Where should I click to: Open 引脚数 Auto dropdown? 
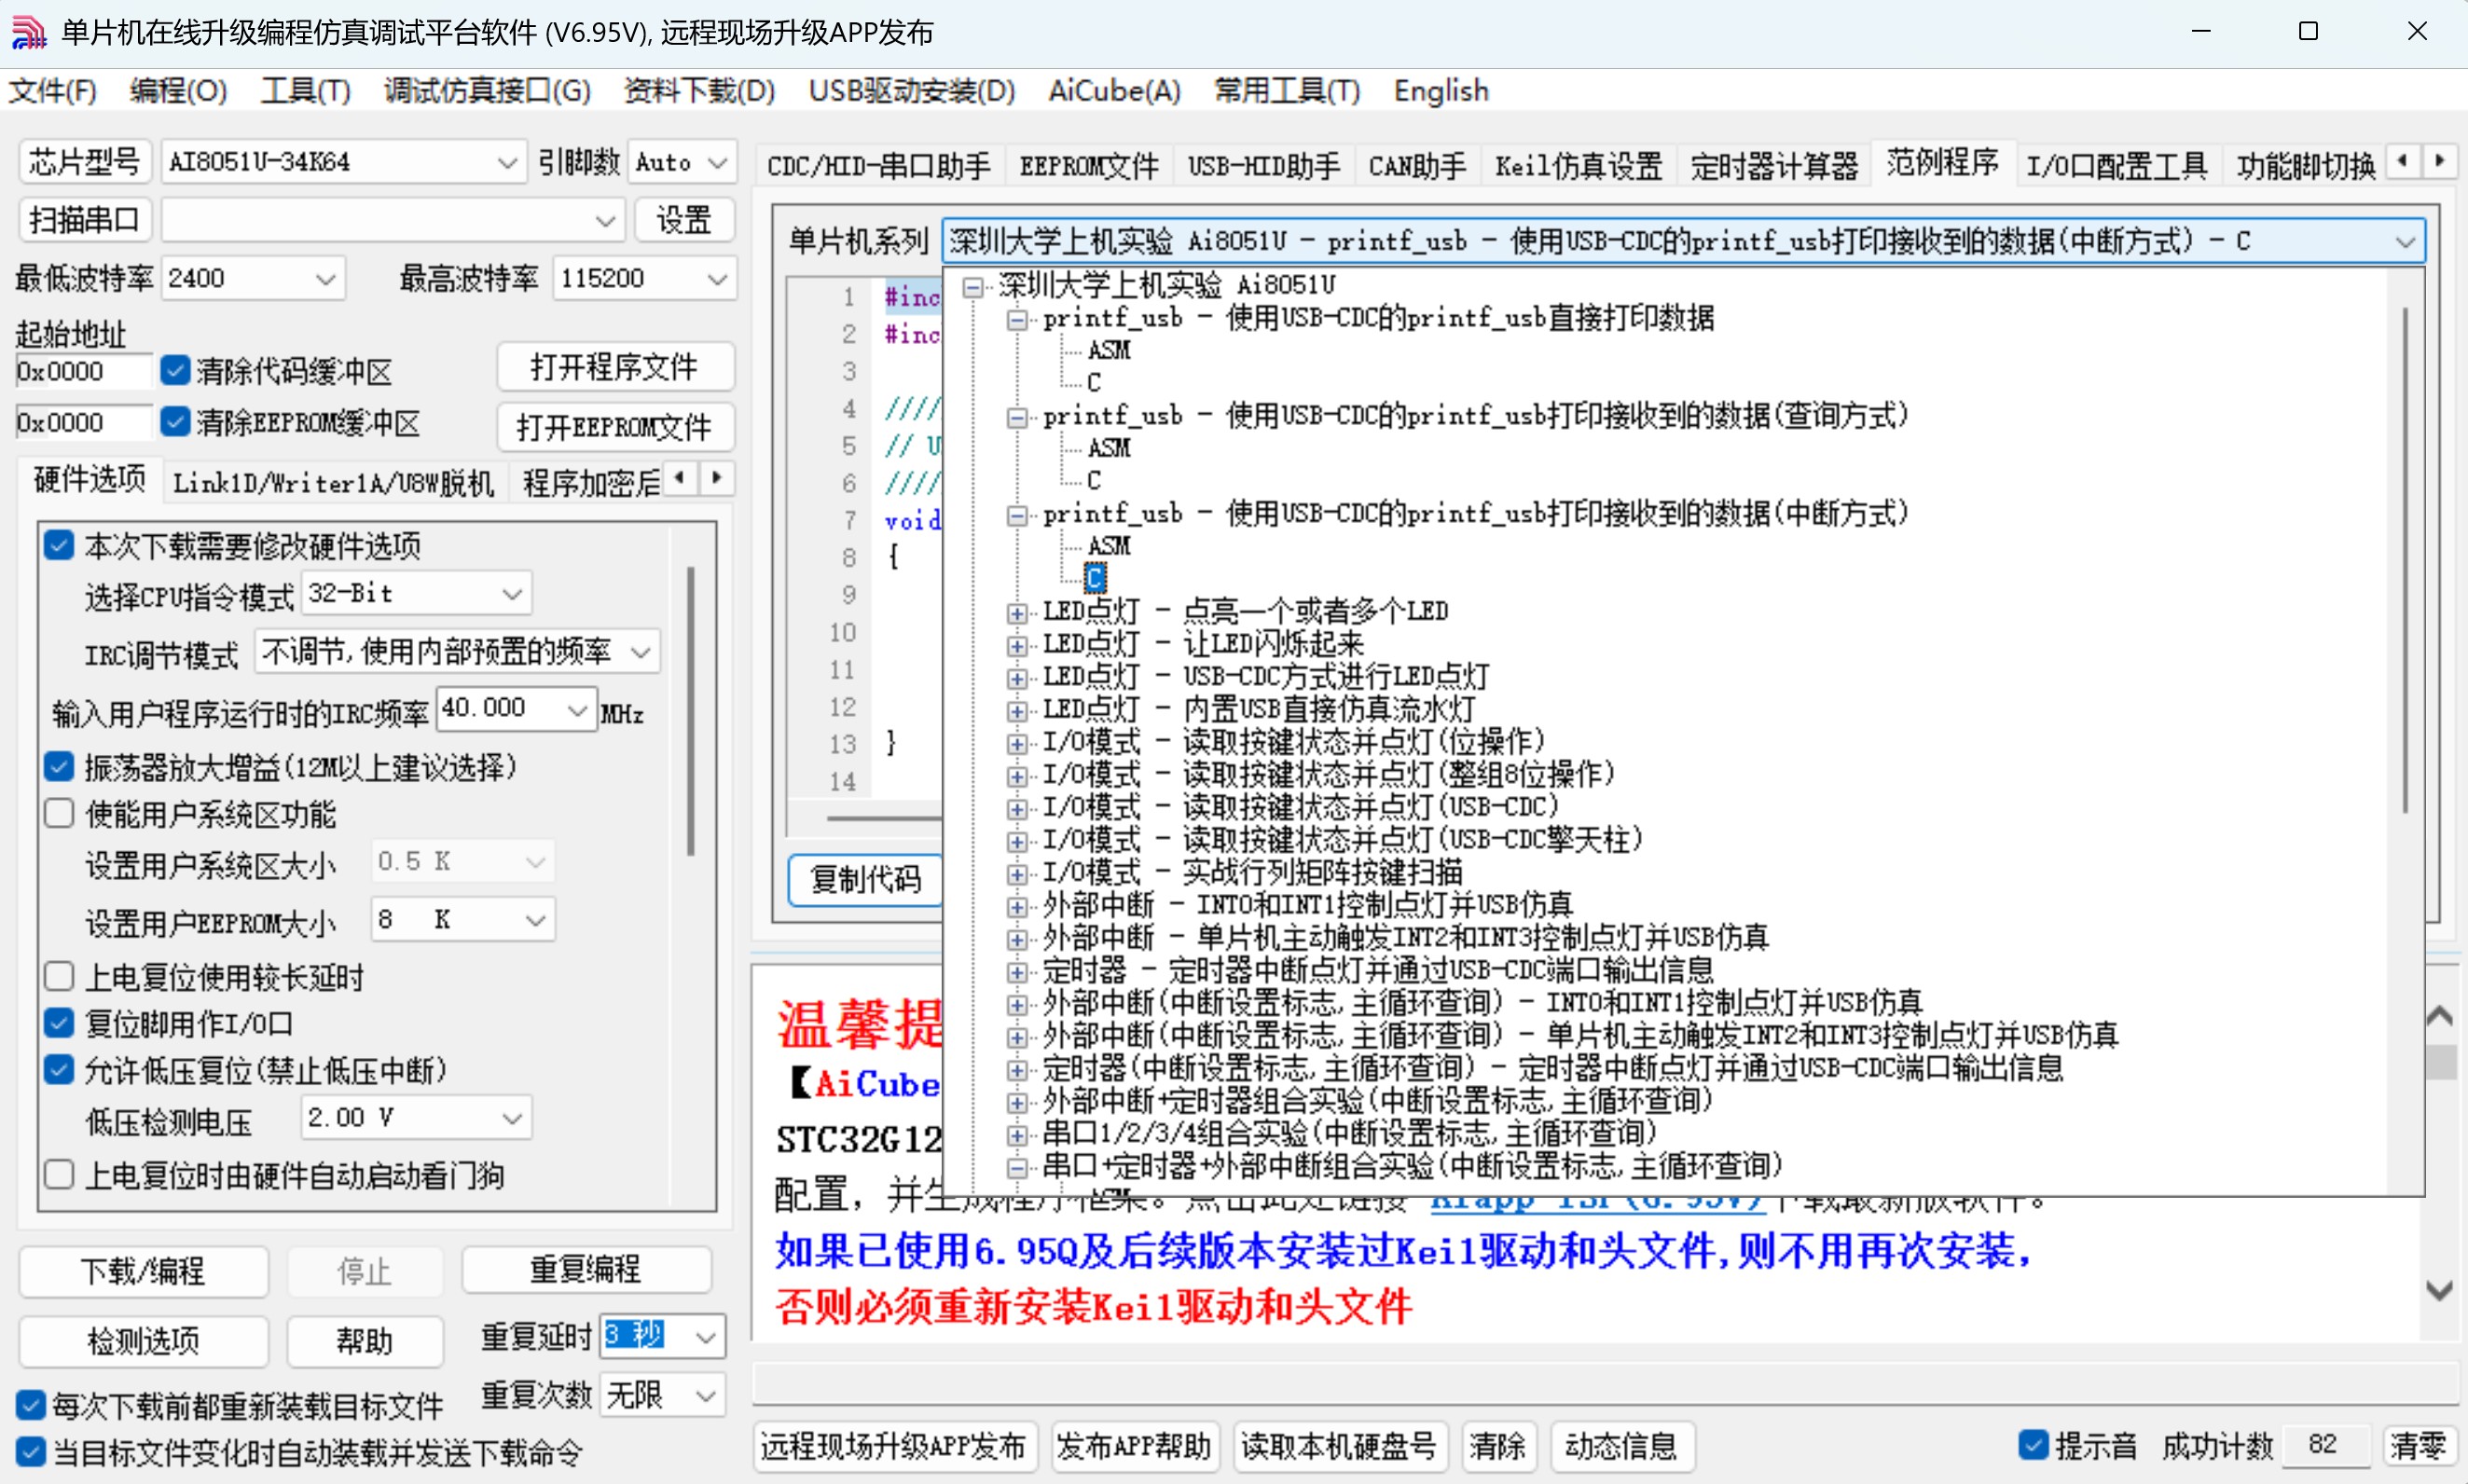(x=682, y=162)
